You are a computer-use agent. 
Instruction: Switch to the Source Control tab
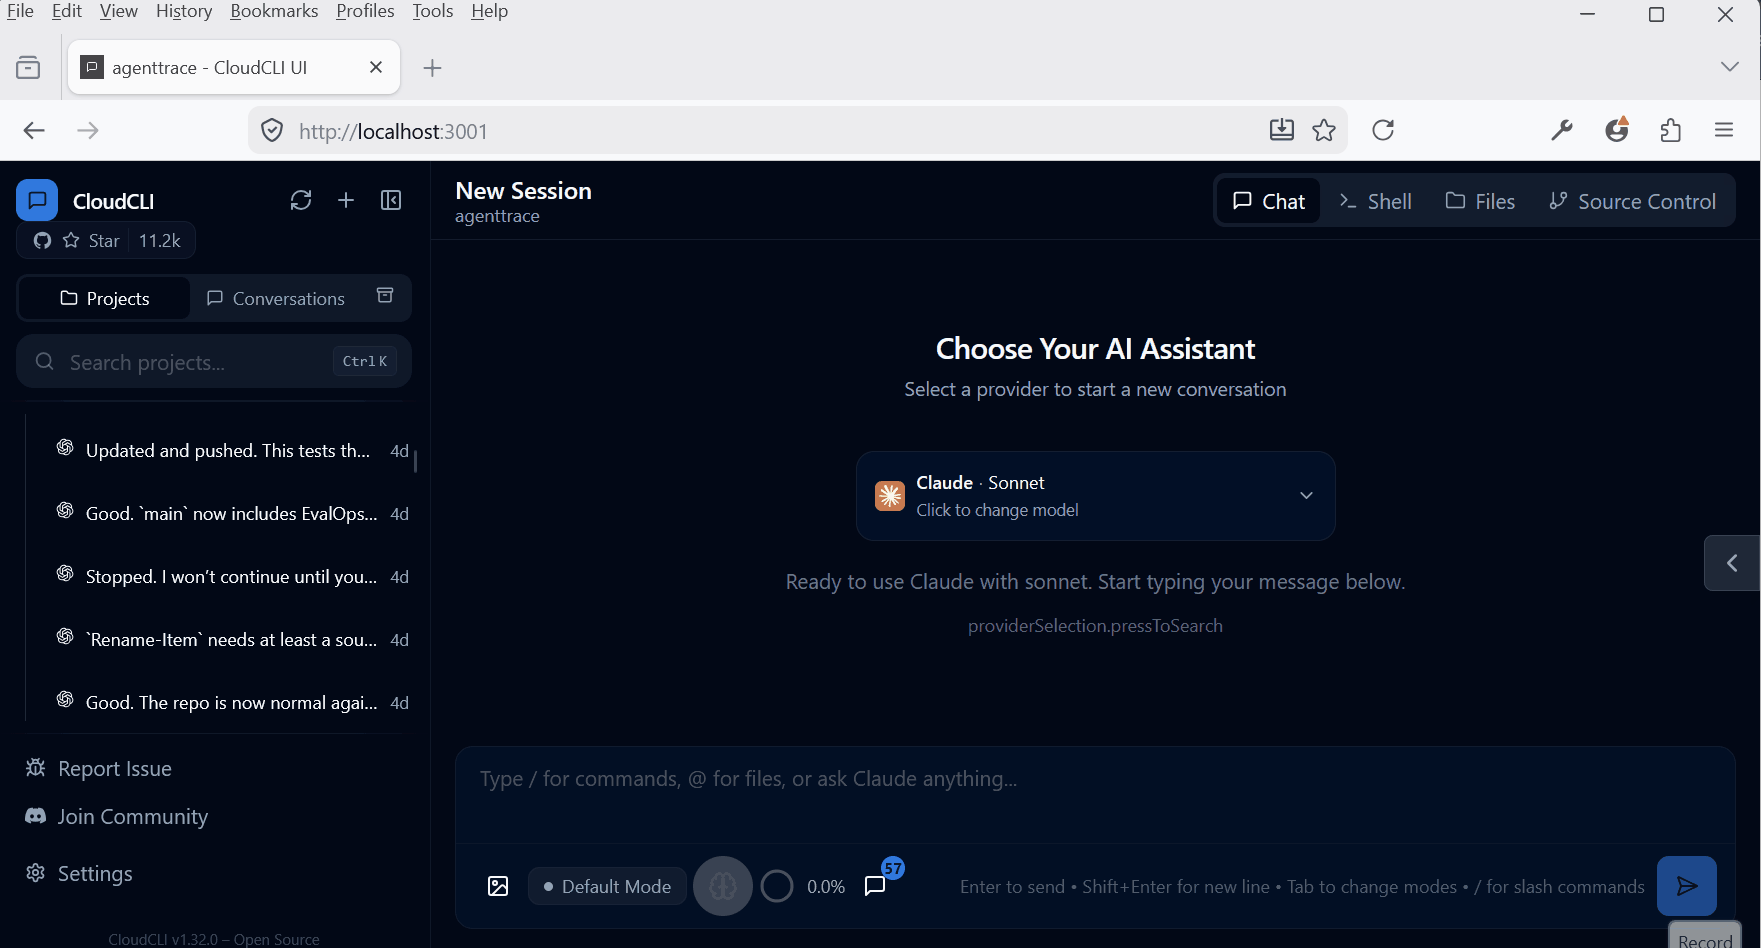click(x=1632, y=201)
